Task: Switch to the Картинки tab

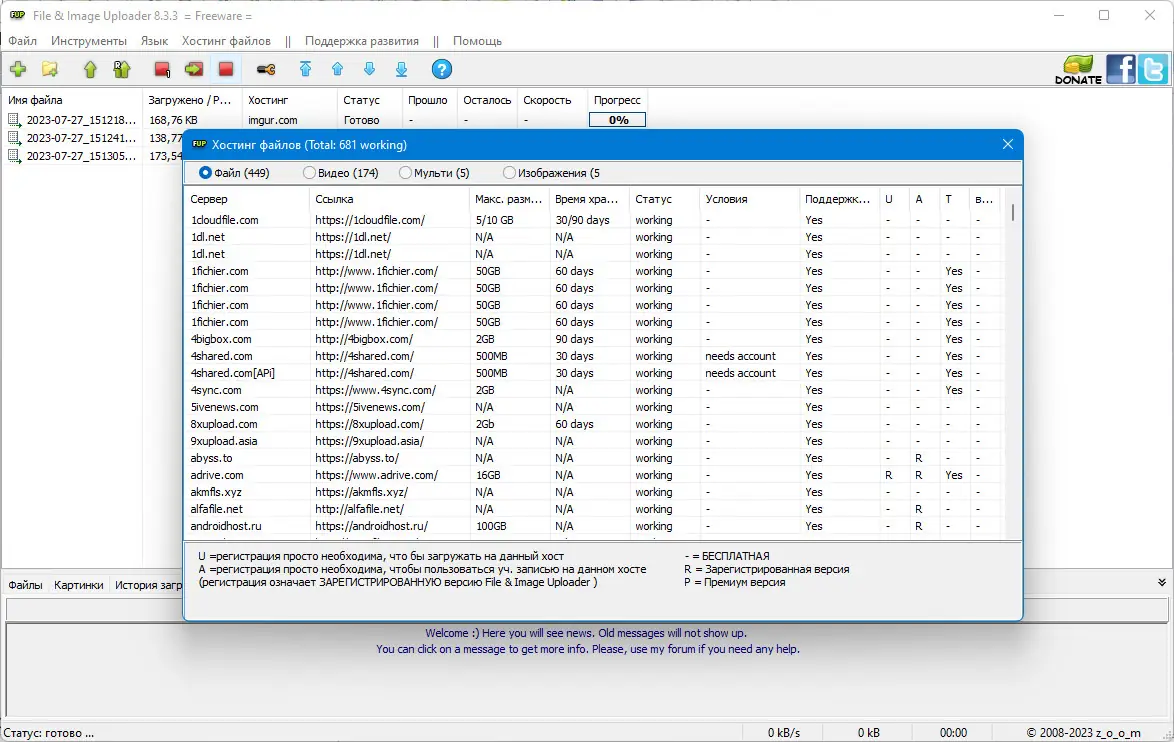Action: [x=79, y=585]
